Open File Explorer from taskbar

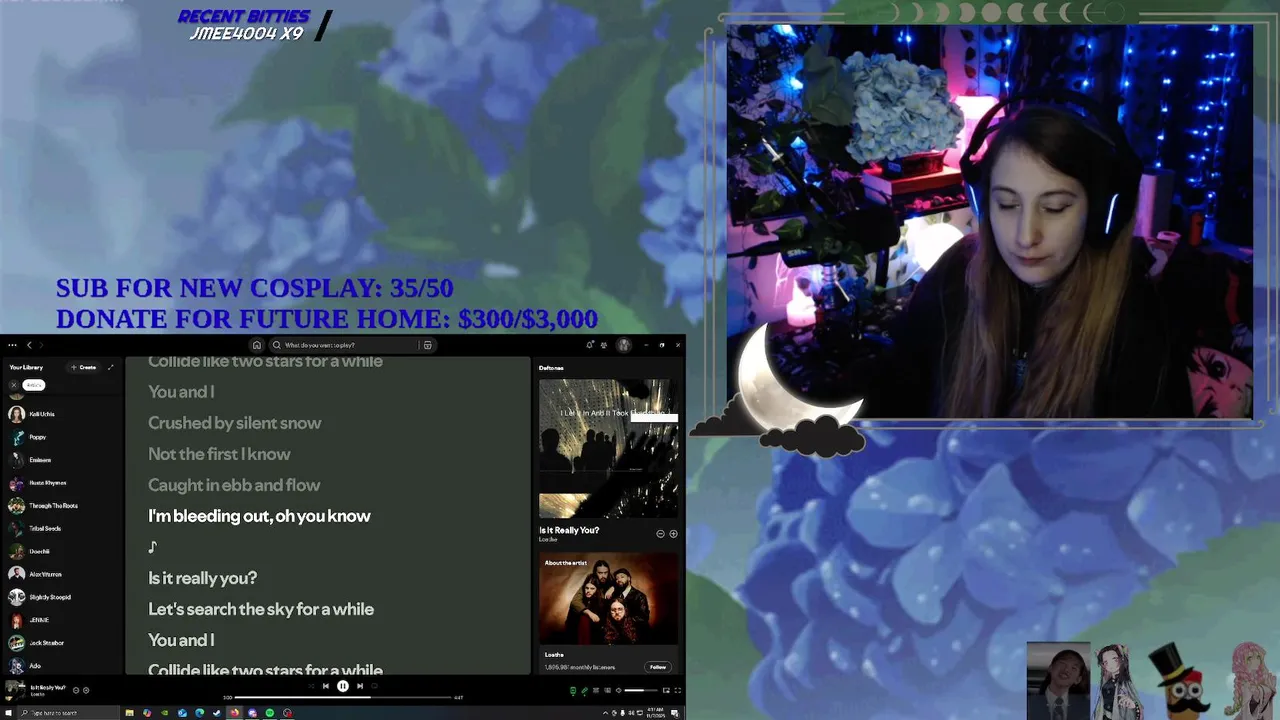coord(130,713)
